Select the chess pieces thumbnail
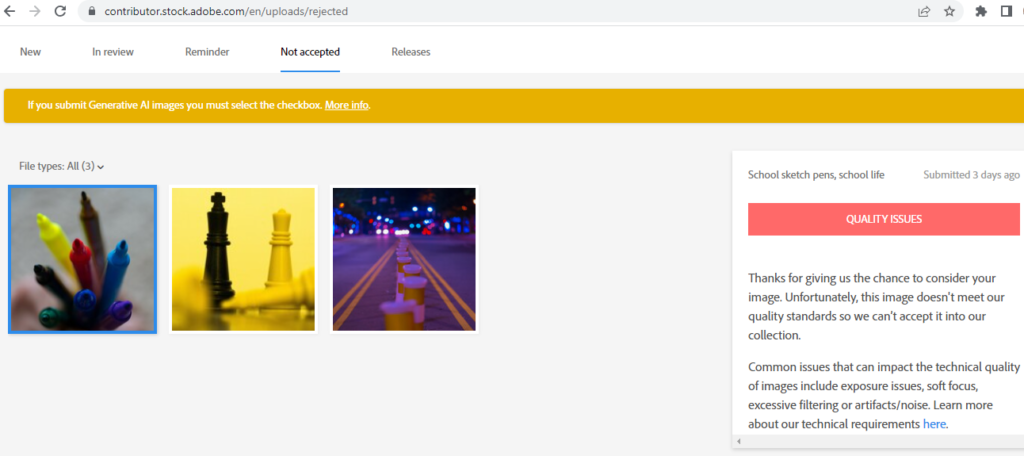 tap(243, 259)
